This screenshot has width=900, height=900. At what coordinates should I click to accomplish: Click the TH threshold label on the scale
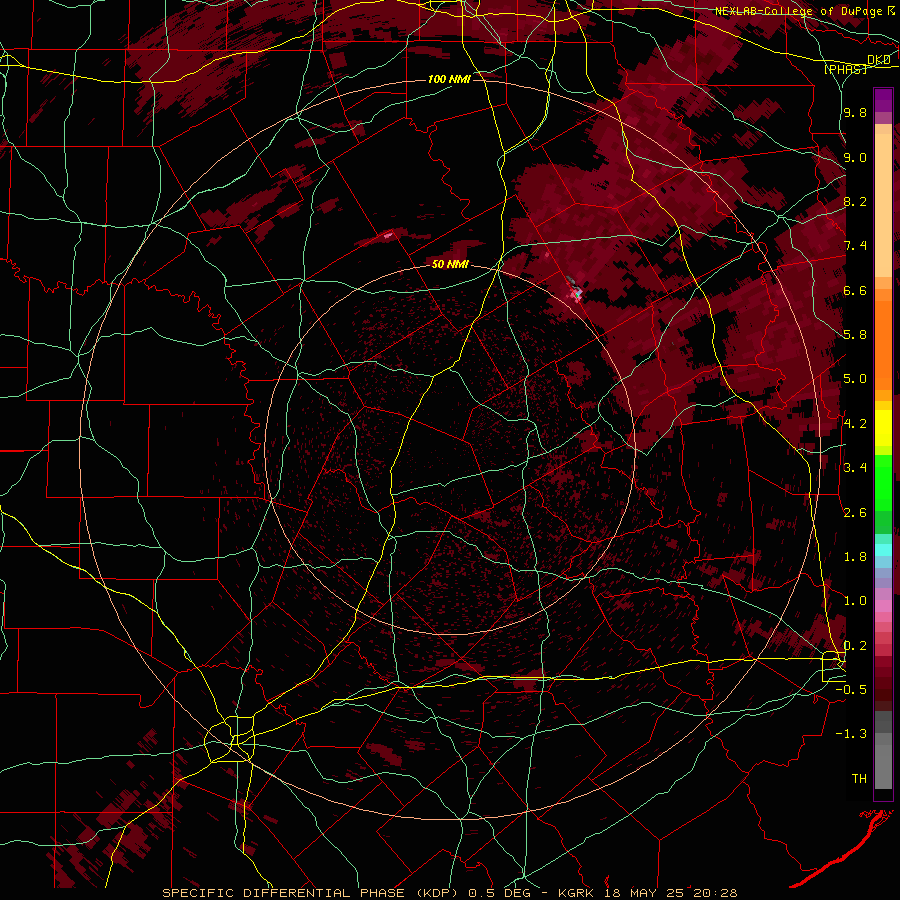click(859, 779)
